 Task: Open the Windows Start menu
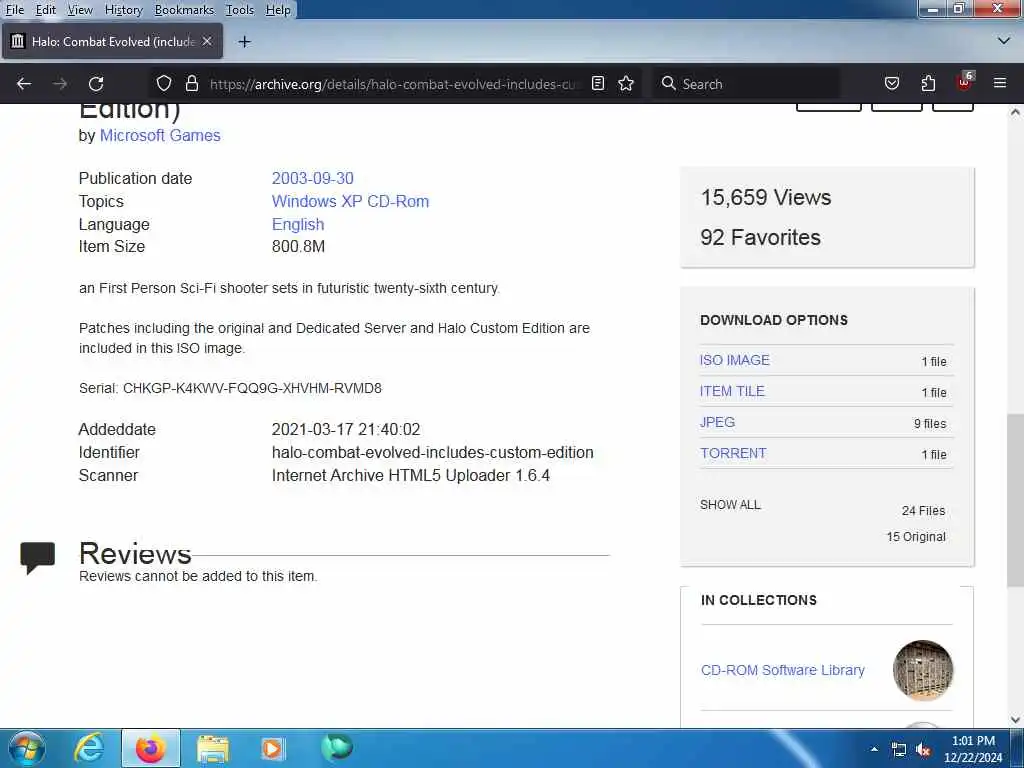point(26,748)
